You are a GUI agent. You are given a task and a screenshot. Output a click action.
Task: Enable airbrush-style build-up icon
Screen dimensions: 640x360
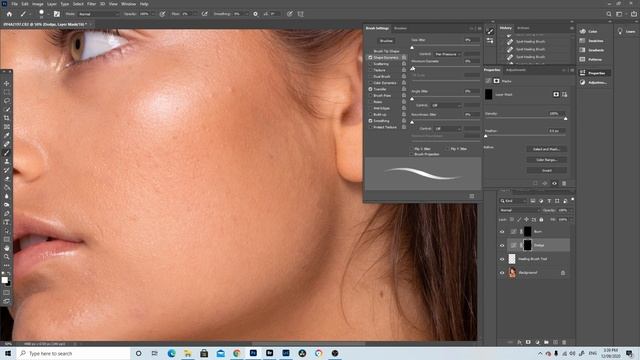pyautogui.click(x=204, y=14)
